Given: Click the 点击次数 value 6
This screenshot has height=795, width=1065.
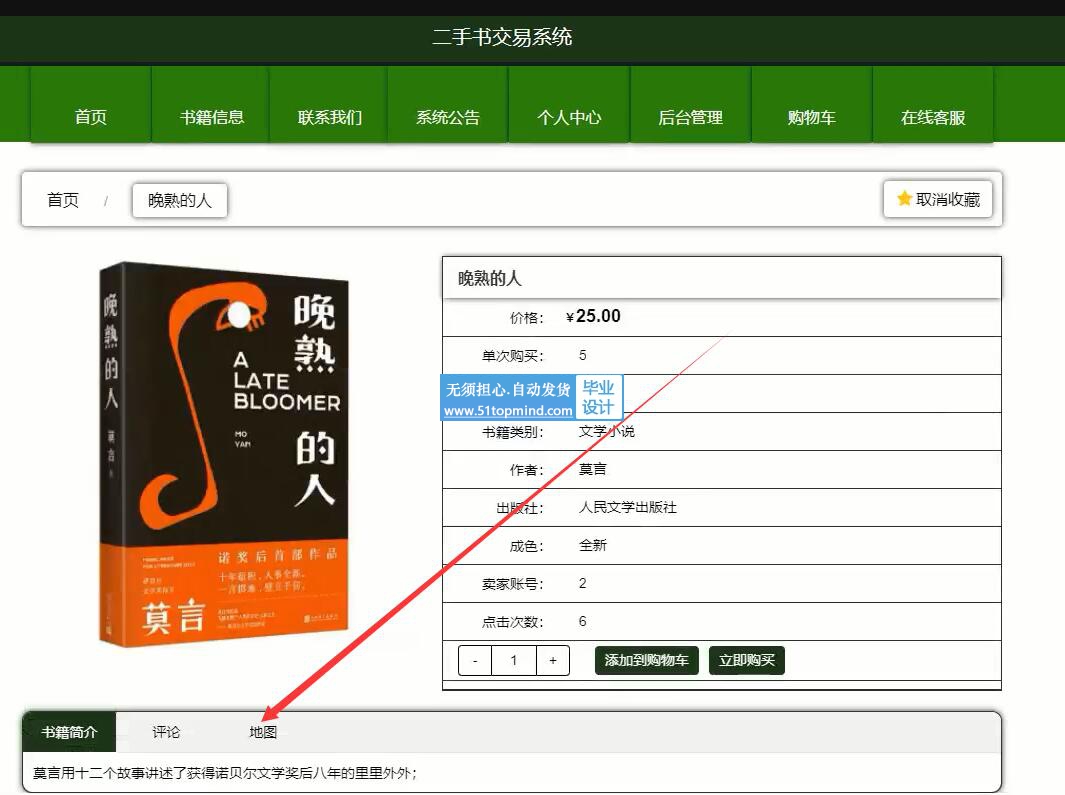Looking at the screenshot, I should coord(583,621).
